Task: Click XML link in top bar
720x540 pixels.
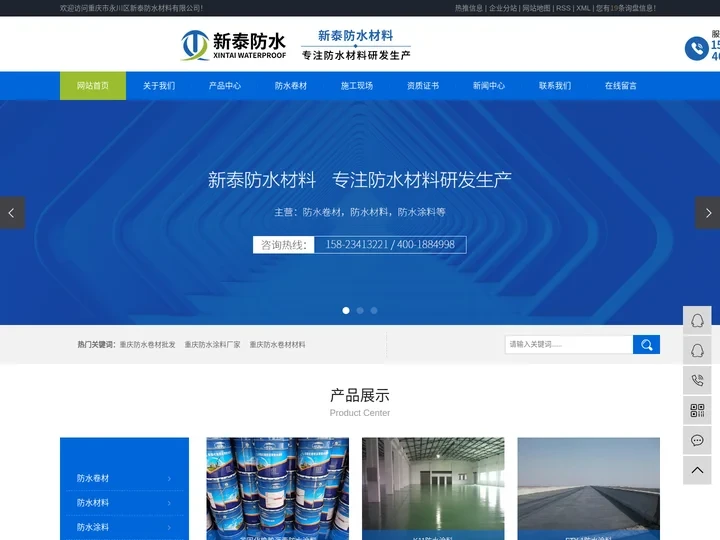Action: 583,8
